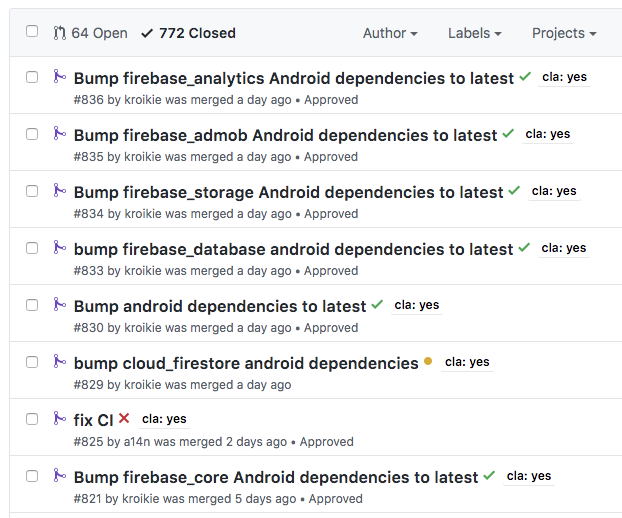Click author kroikie on PR #829
The width and height of the screenshot is (622, 518).
click(x=143, y=385)
